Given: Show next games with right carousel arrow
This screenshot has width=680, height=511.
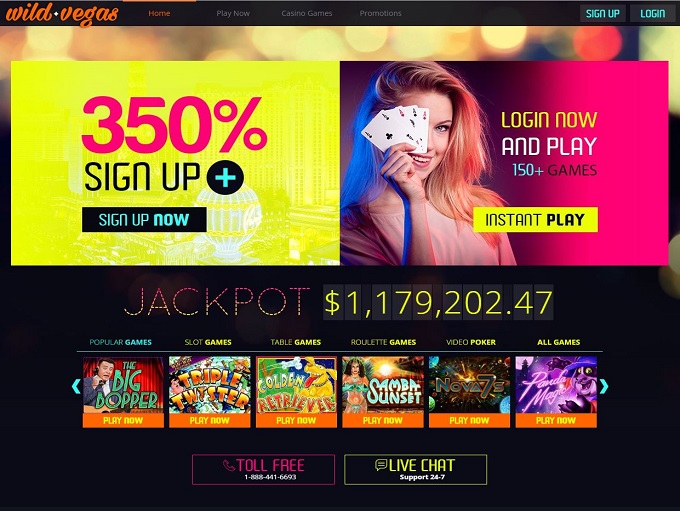Looking at the screenshot, I should [604, 386].
